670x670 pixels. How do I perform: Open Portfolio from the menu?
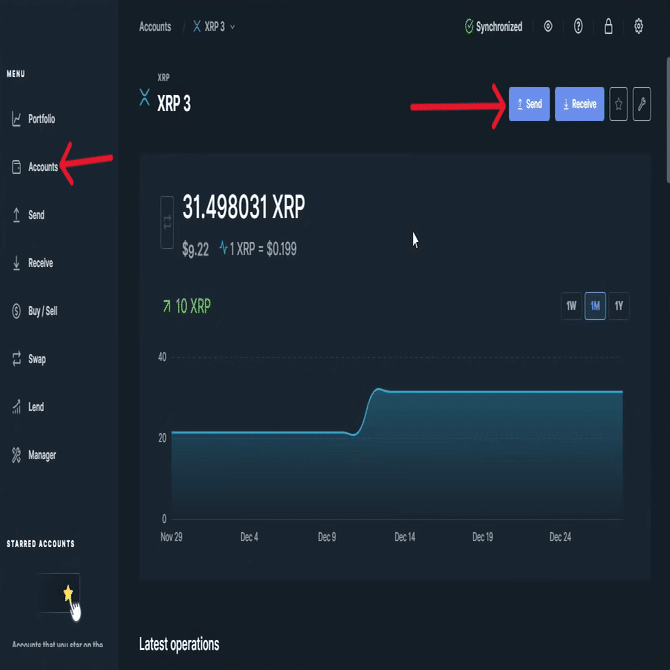coord(41,119)
